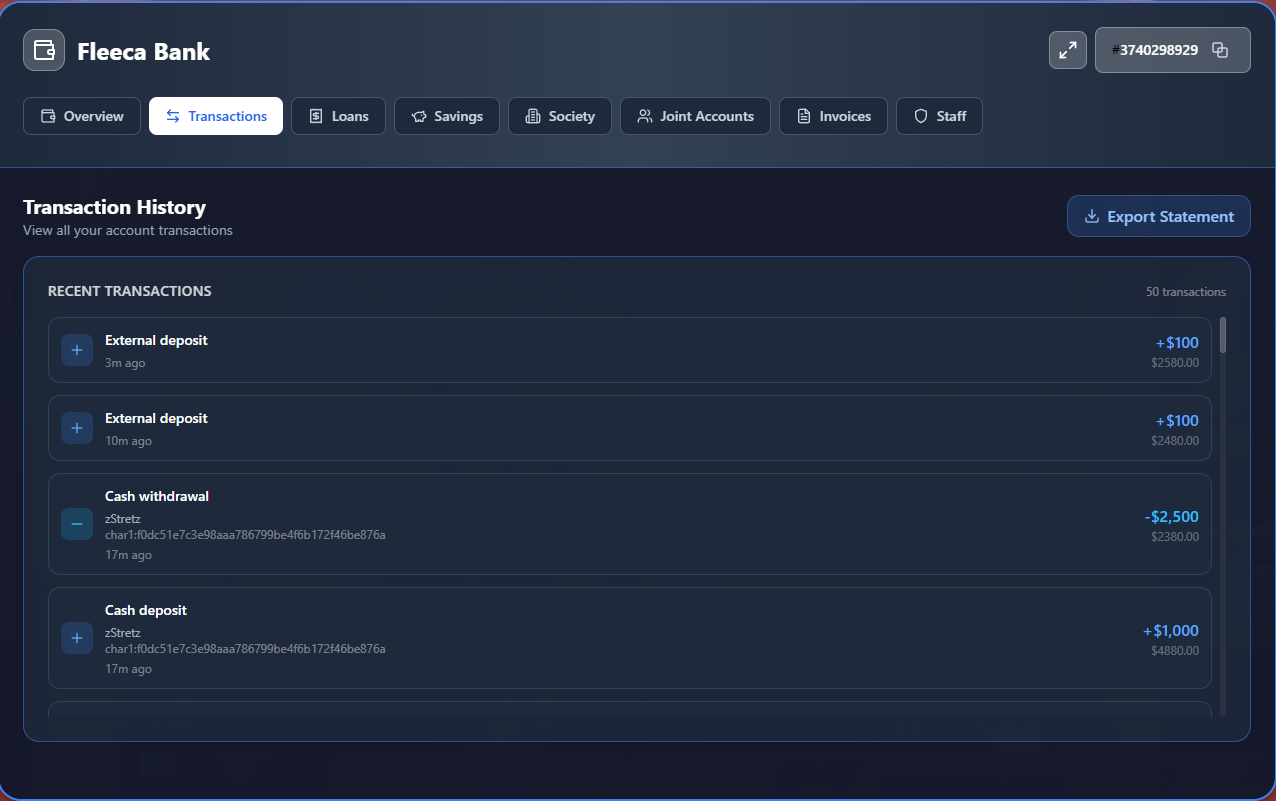Click the $2480.00 balance
Screen dimensions: 1276x801
[1175, 441]
